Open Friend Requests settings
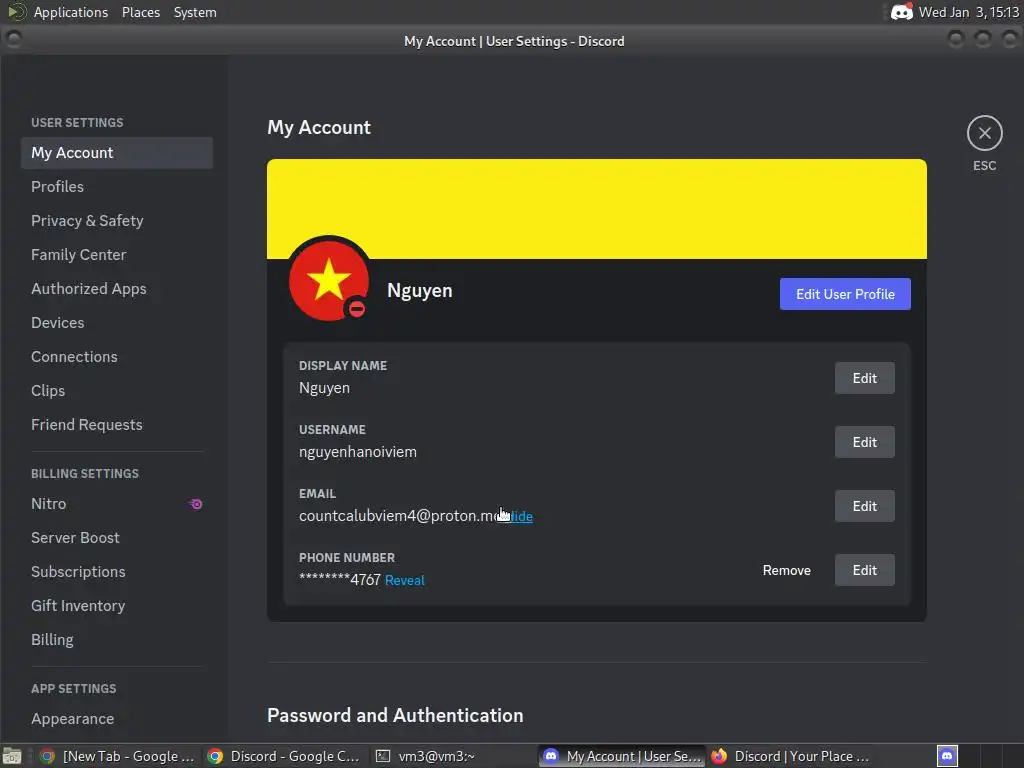Viewport: 1024px width, 768px height. [117, 424]
